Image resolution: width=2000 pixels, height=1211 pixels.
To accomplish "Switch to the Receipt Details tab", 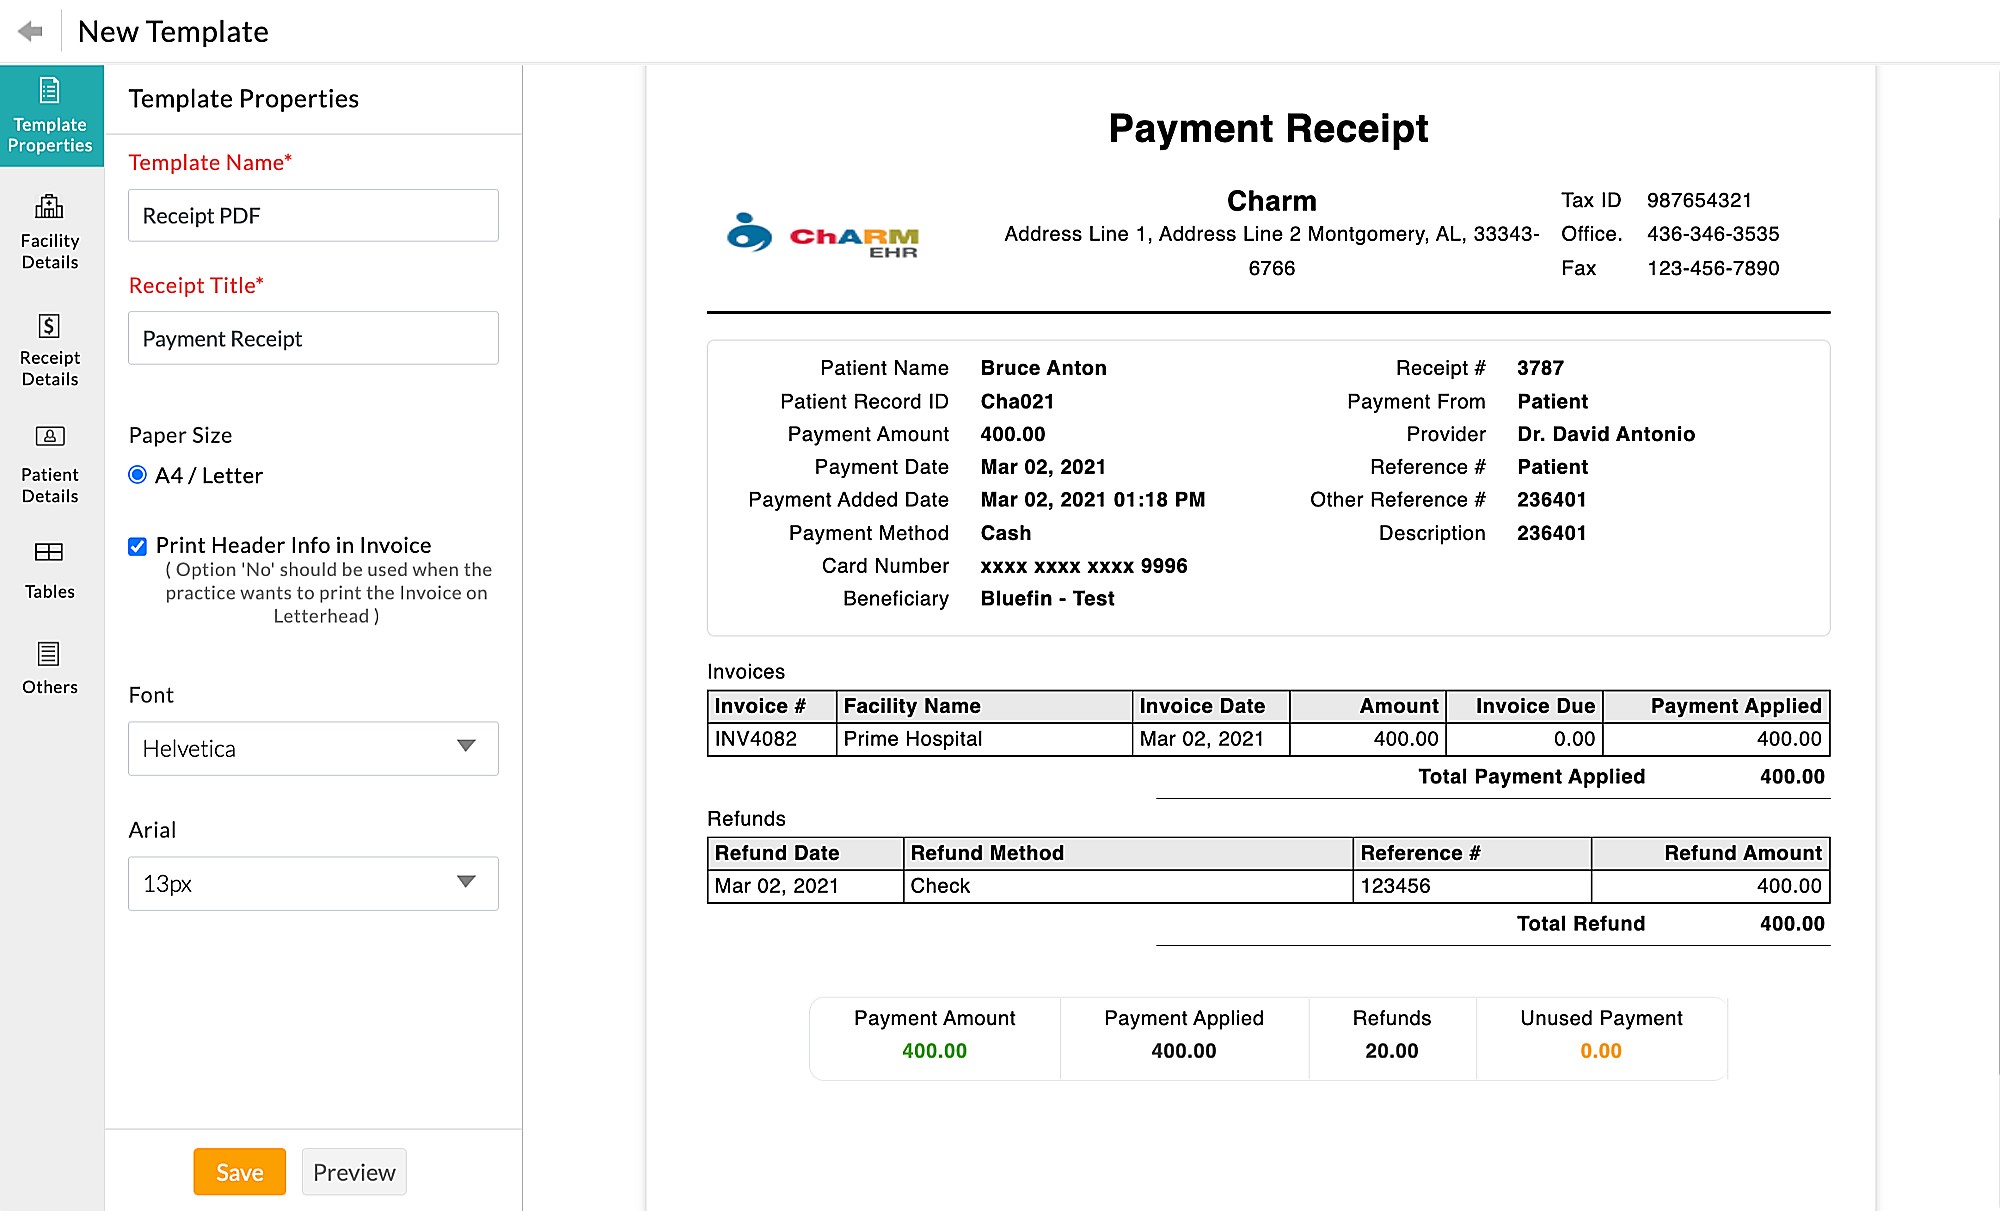I will (50, 350).
